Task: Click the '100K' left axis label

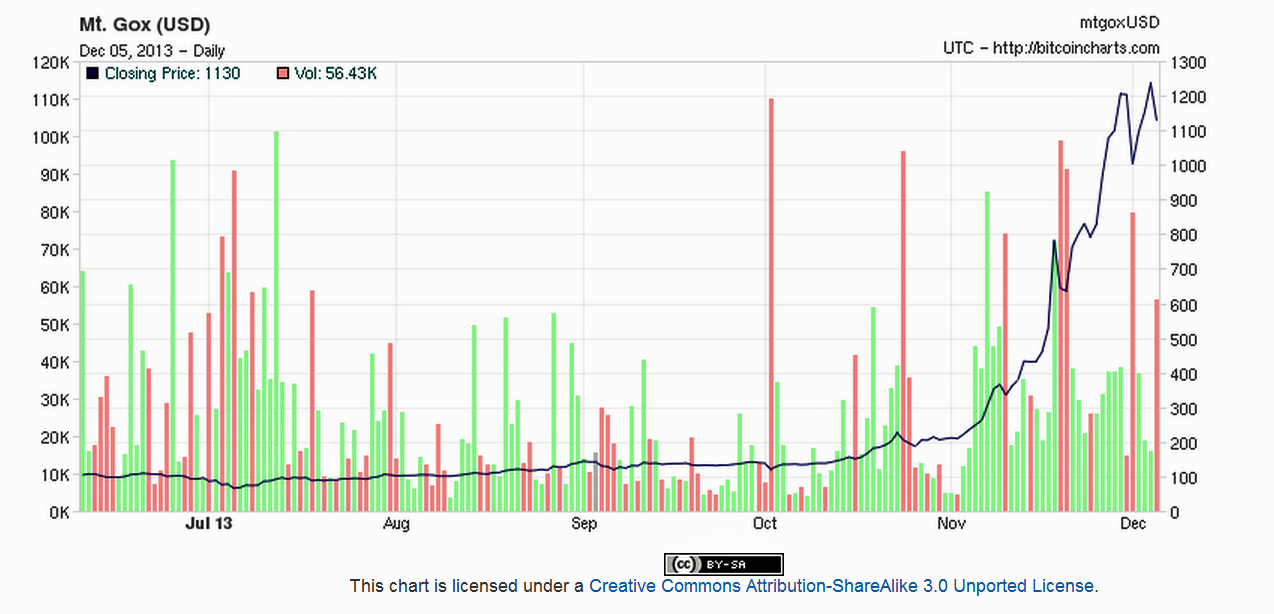Action: tap(53, 137)
